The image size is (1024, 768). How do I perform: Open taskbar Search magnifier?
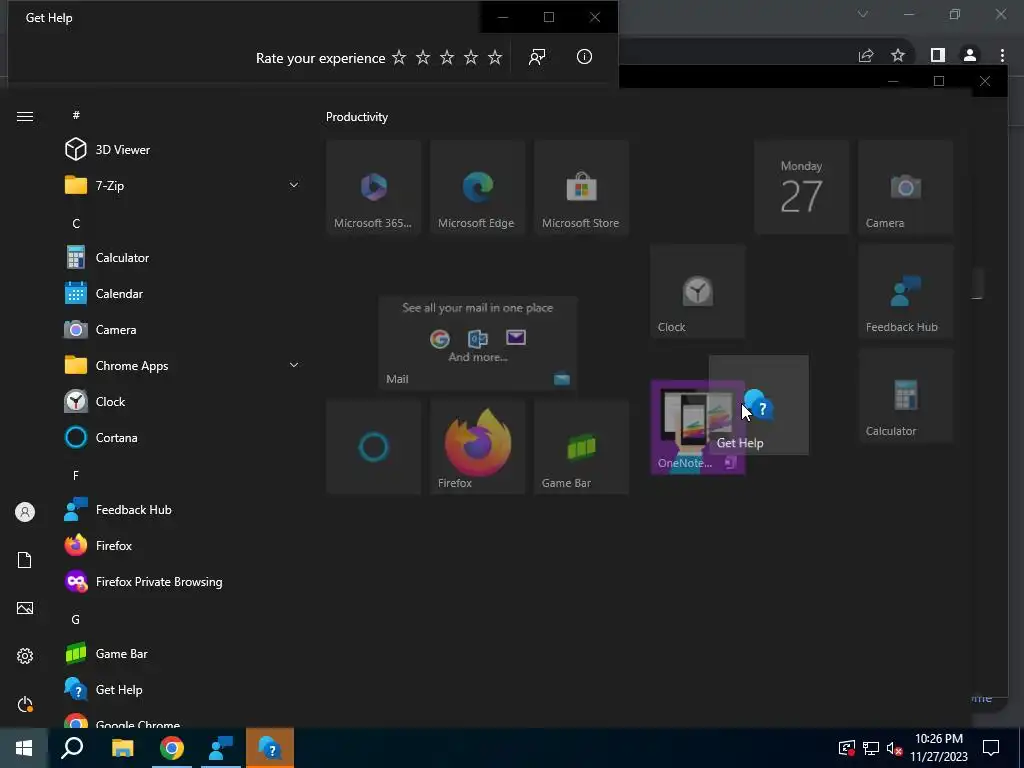coord(72,748)
